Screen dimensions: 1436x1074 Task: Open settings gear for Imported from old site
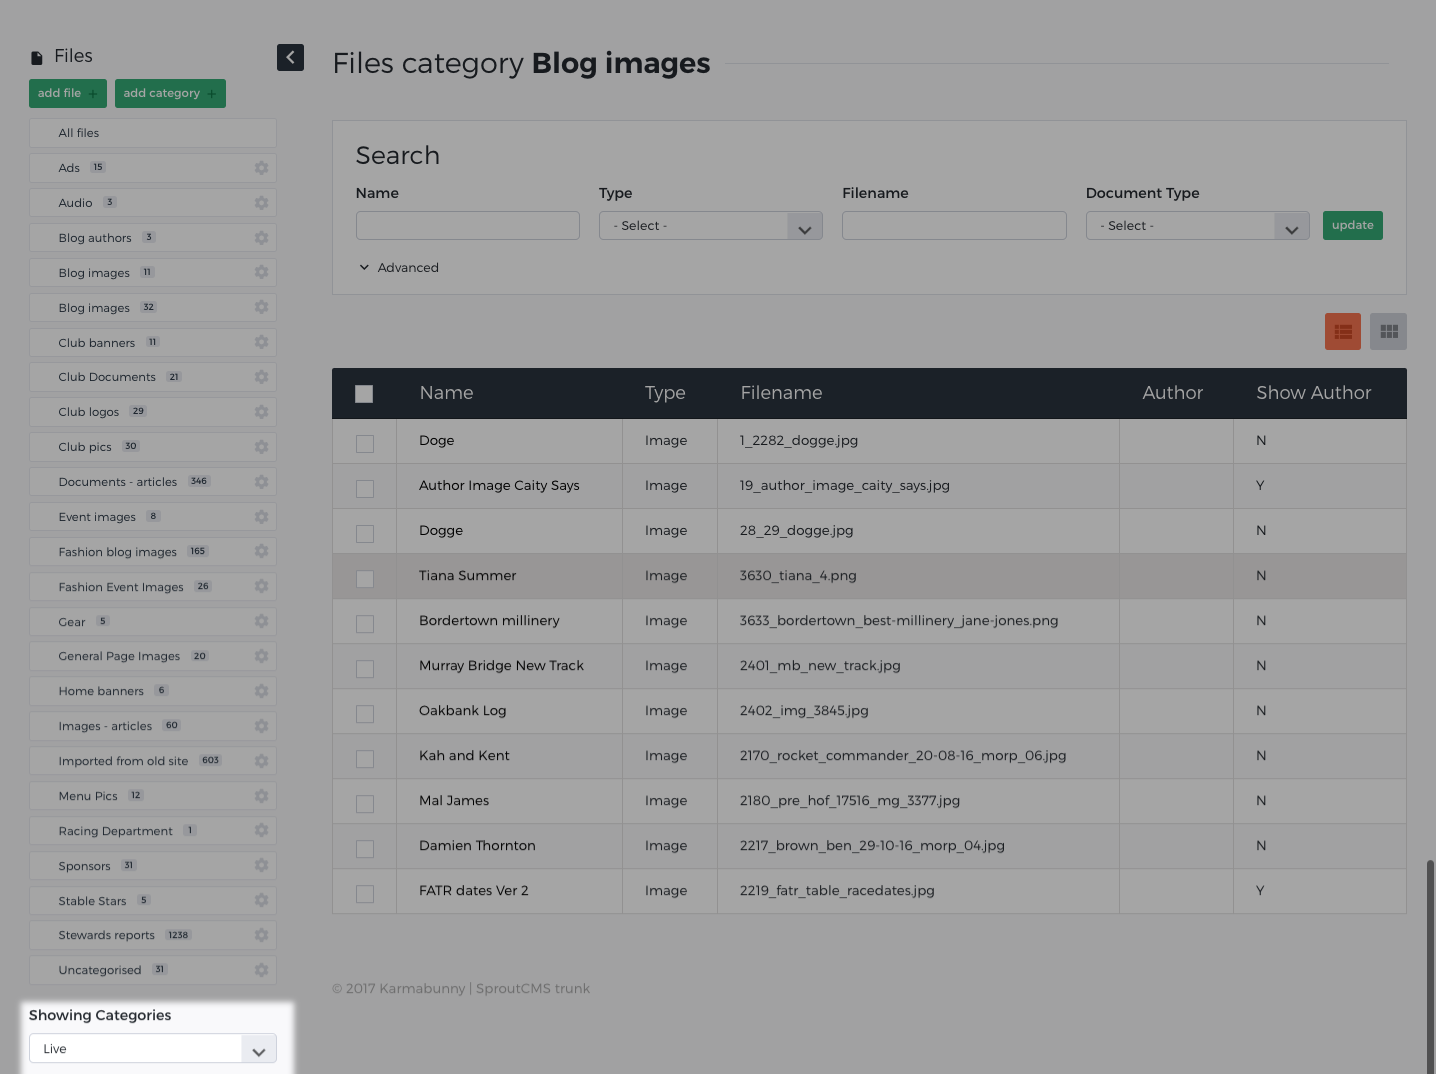point(261,761)
